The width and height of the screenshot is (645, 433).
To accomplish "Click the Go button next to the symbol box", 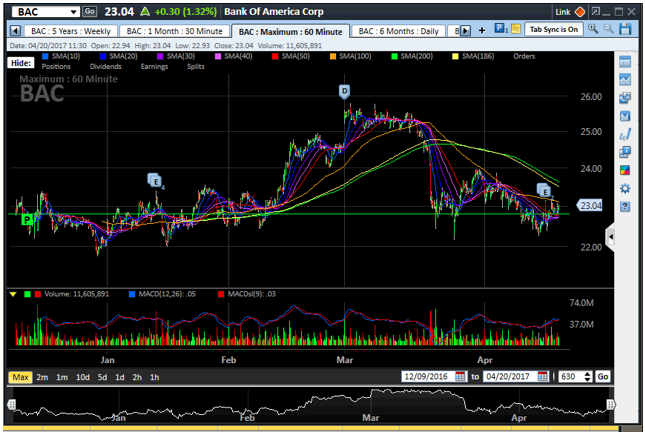I will coord(90,12).
